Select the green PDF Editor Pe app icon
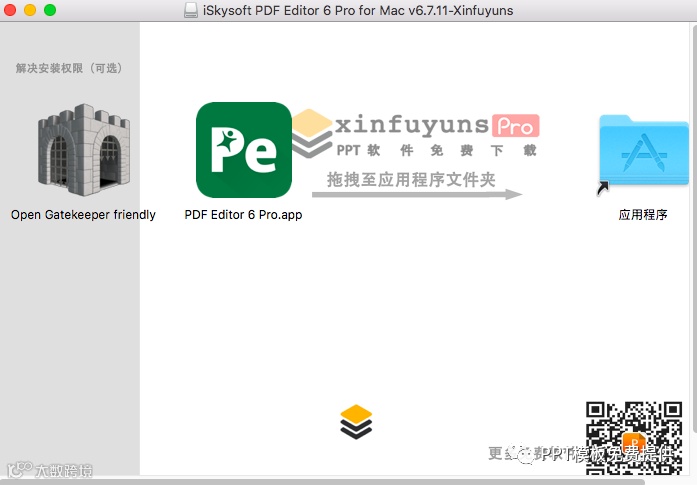Image resolution: width=697 pixels, height=485 pixels. (244, 150)
